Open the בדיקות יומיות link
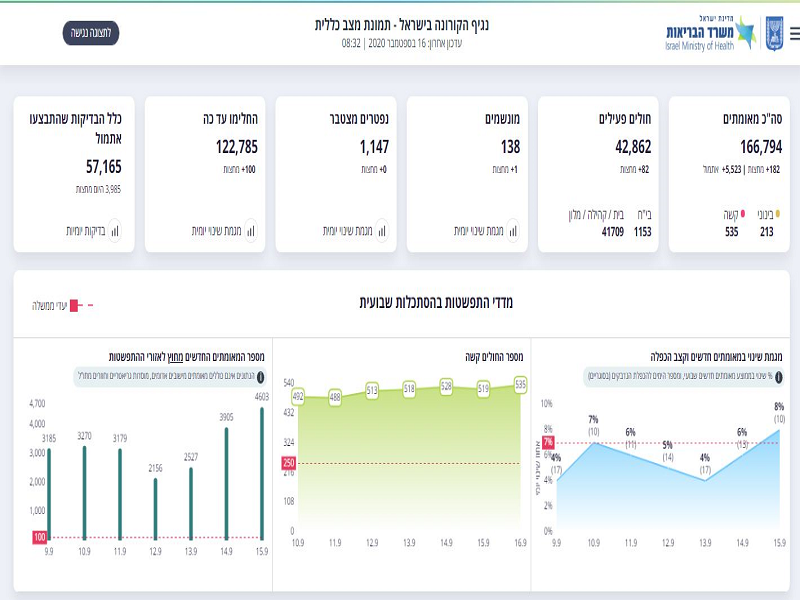Viewport: 800px width, 600px height. coord(87,231)
